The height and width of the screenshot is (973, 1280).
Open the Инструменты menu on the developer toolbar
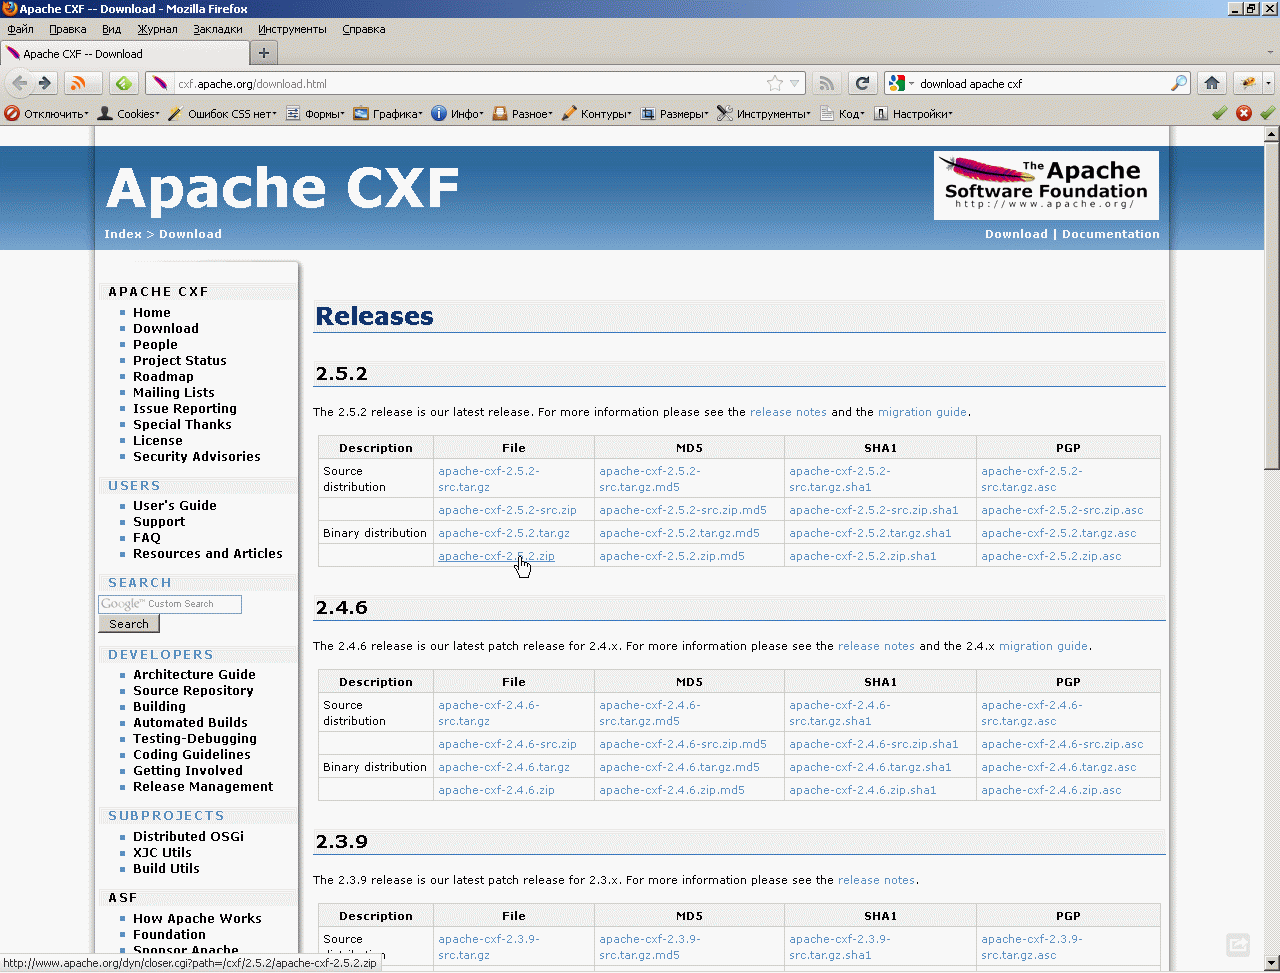pyautogui.click(x=764, y=114)
